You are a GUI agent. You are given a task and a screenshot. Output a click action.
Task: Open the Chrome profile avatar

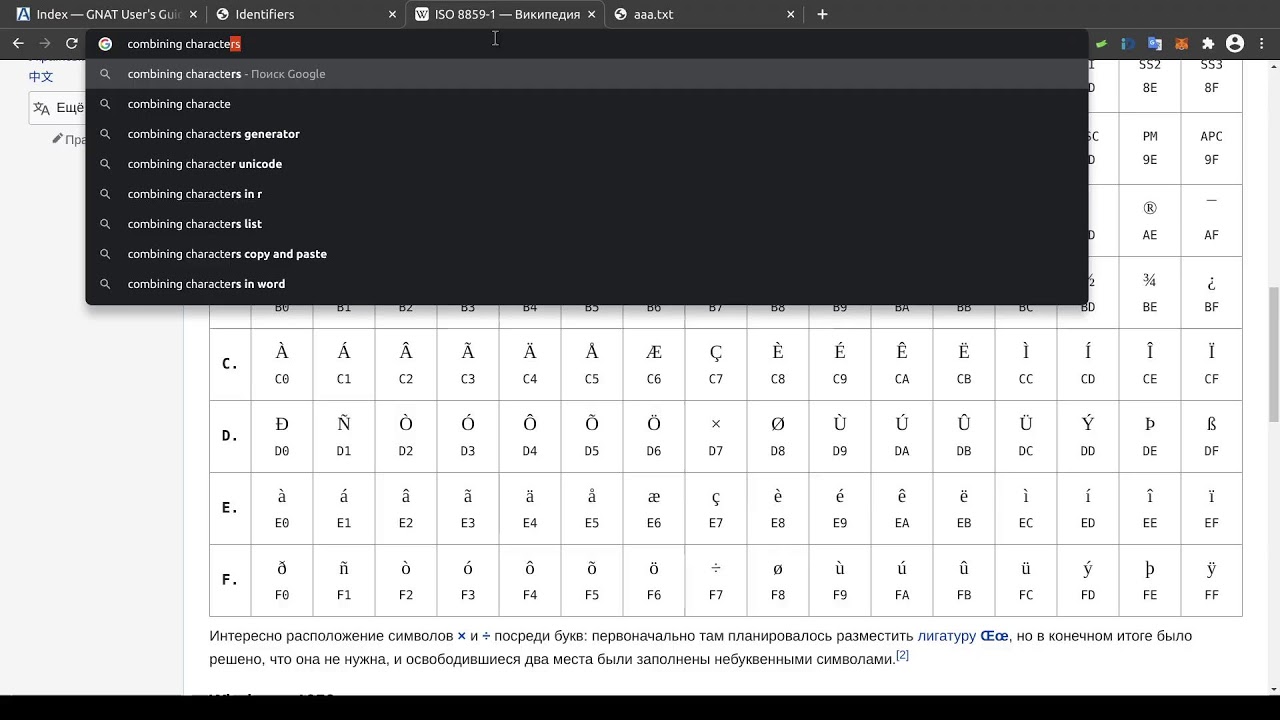click(1235, 44)
